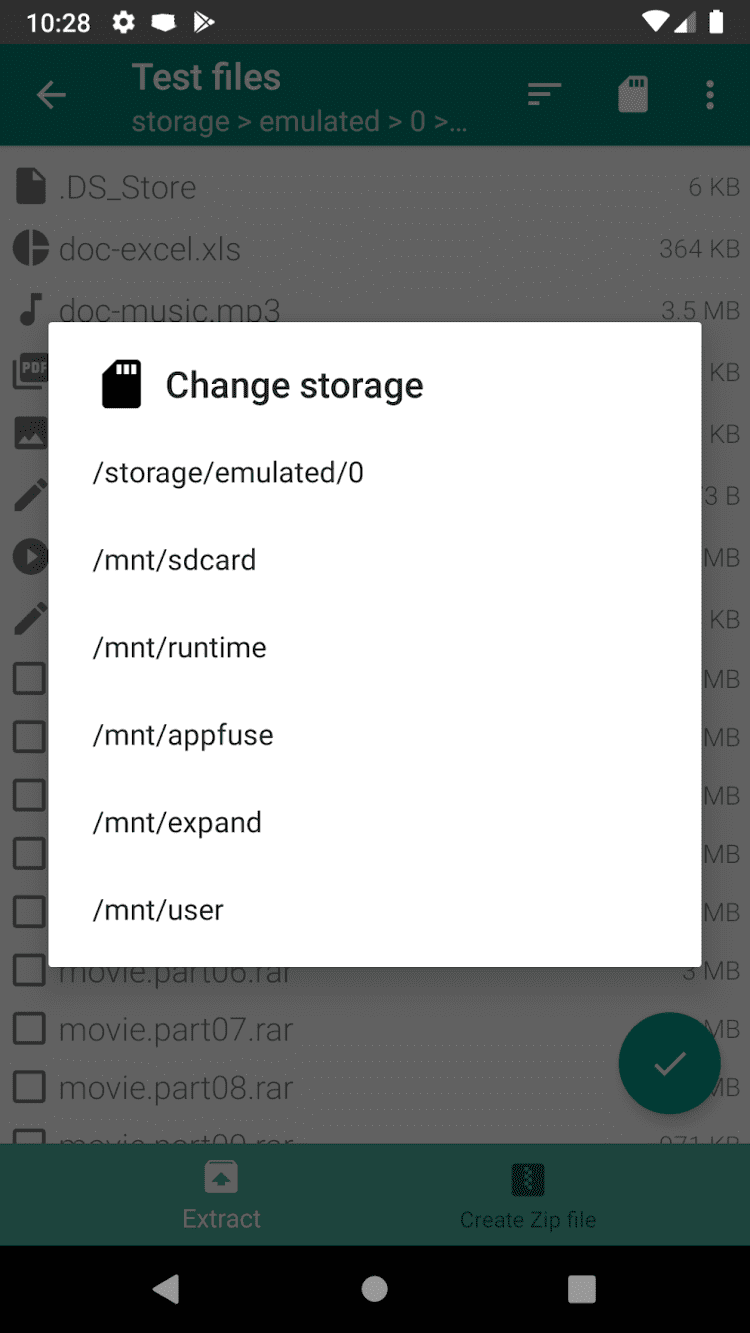This screenshot has height=1333, width=750.
Task: Tap the SD card storage icon
Action: 633,96
